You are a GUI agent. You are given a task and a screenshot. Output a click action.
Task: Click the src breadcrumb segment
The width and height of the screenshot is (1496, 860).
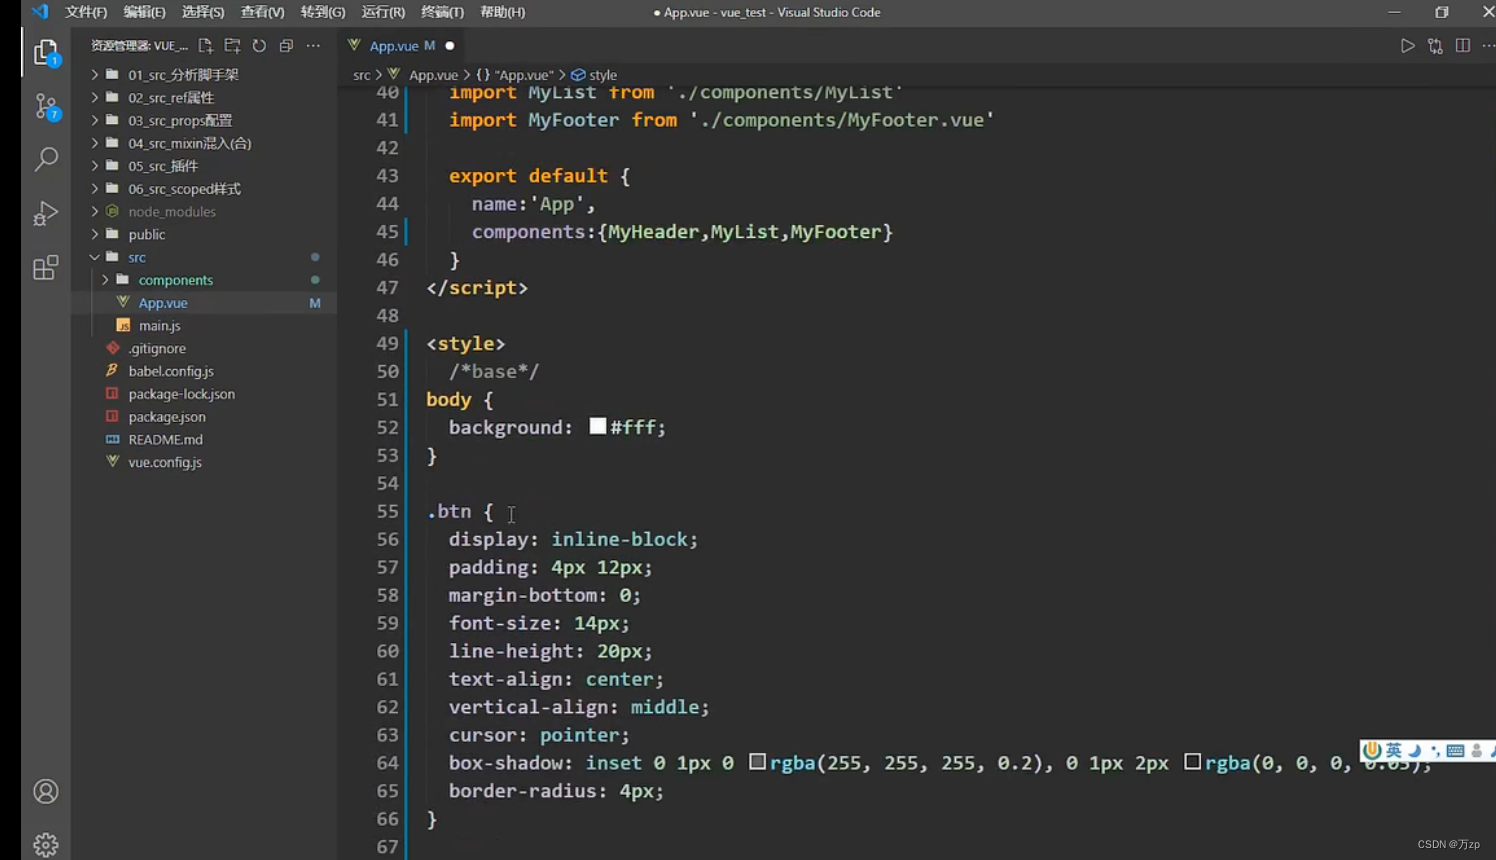tap(361, 75)
